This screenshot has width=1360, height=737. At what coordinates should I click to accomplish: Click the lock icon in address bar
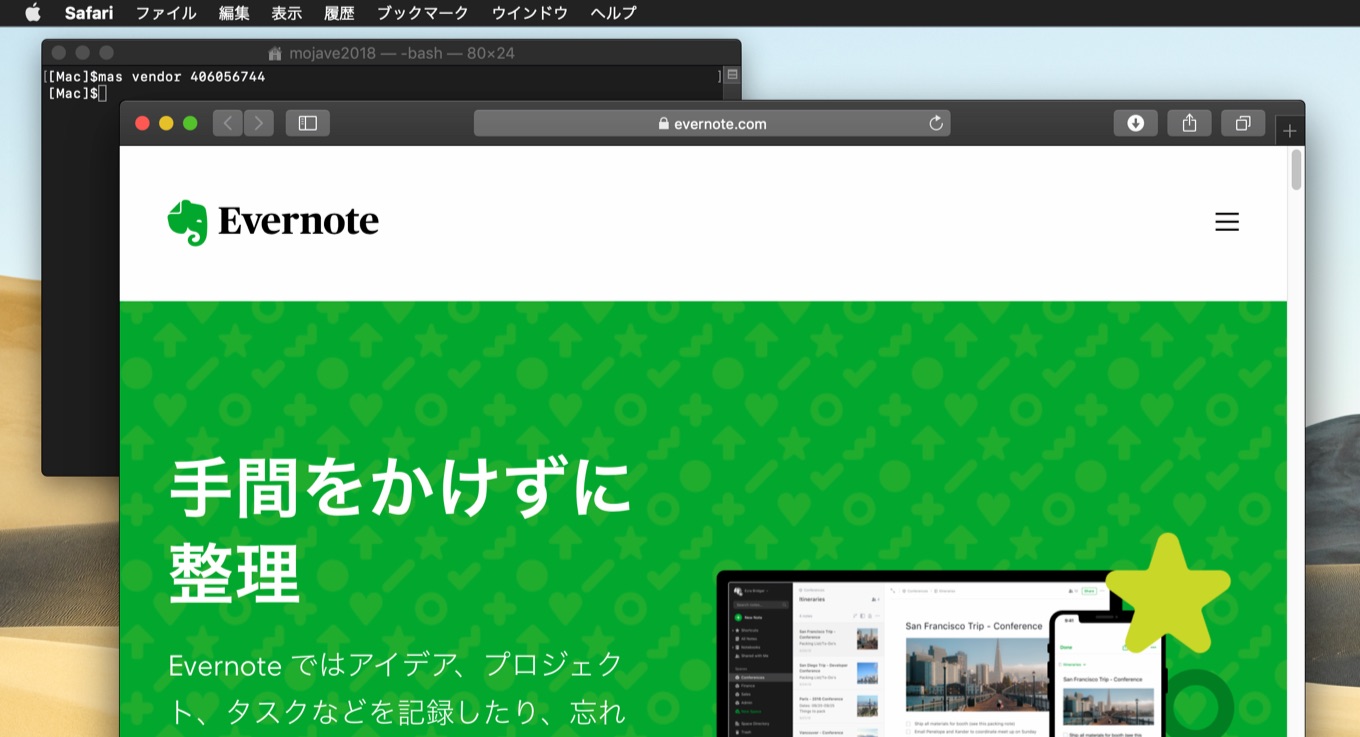[663, 124]
